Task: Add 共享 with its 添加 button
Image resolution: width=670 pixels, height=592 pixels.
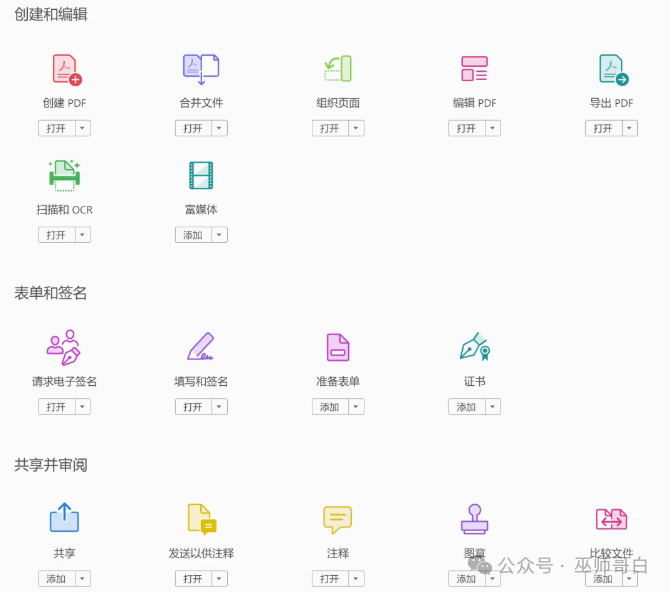Action: coord(57,578)
